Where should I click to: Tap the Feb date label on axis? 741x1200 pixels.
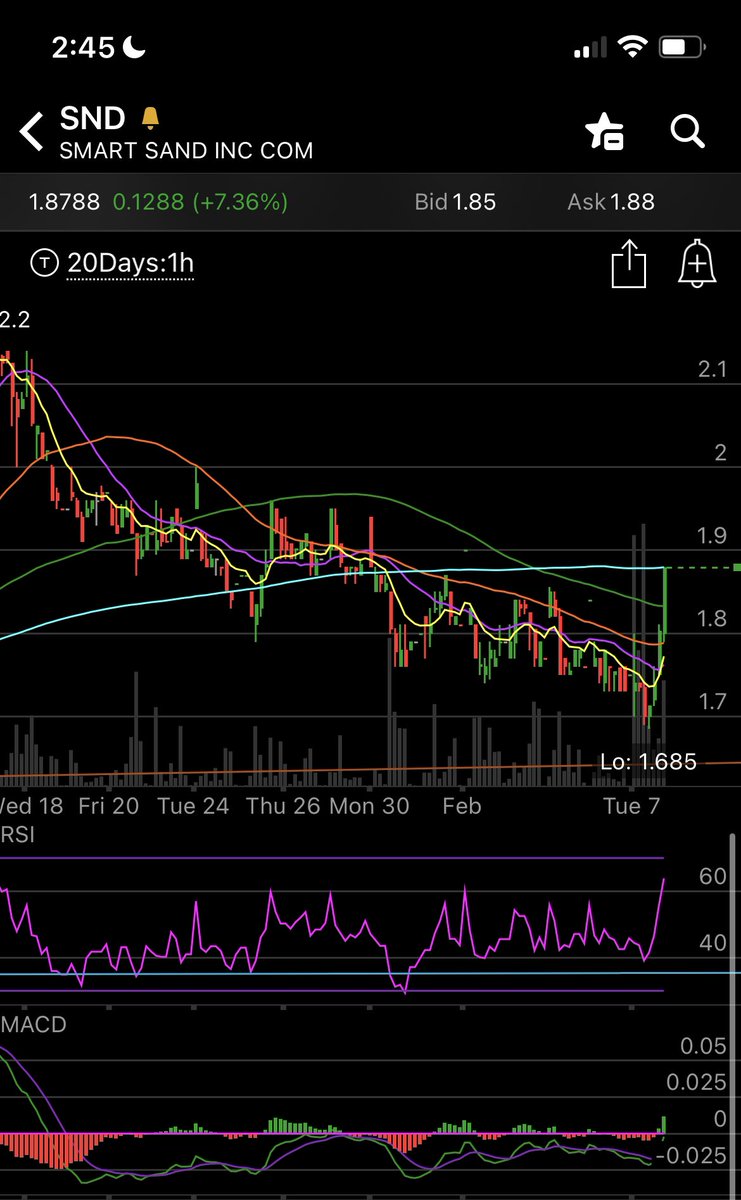(x=462, y=806)
